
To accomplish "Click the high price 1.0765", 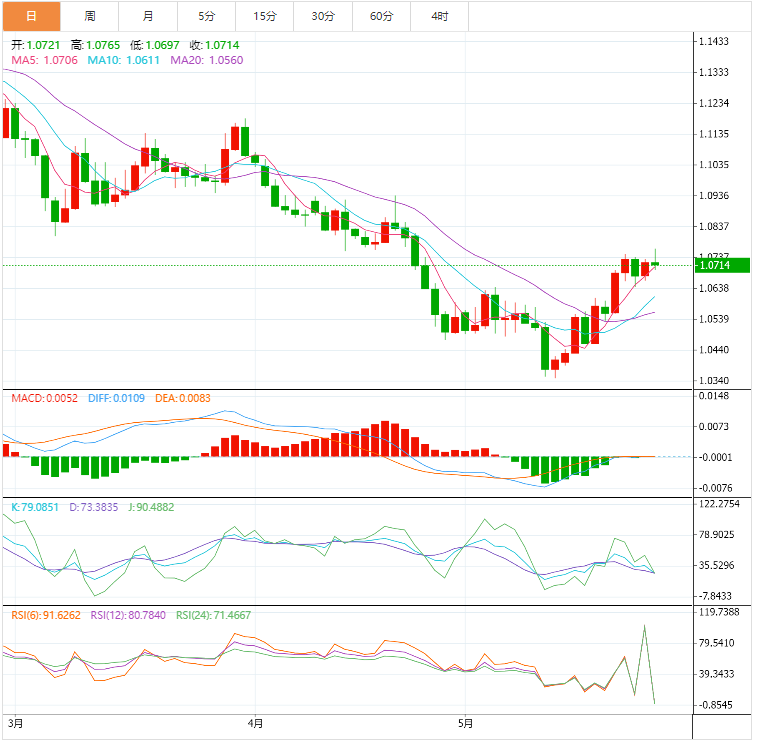I will pos(103,45).
